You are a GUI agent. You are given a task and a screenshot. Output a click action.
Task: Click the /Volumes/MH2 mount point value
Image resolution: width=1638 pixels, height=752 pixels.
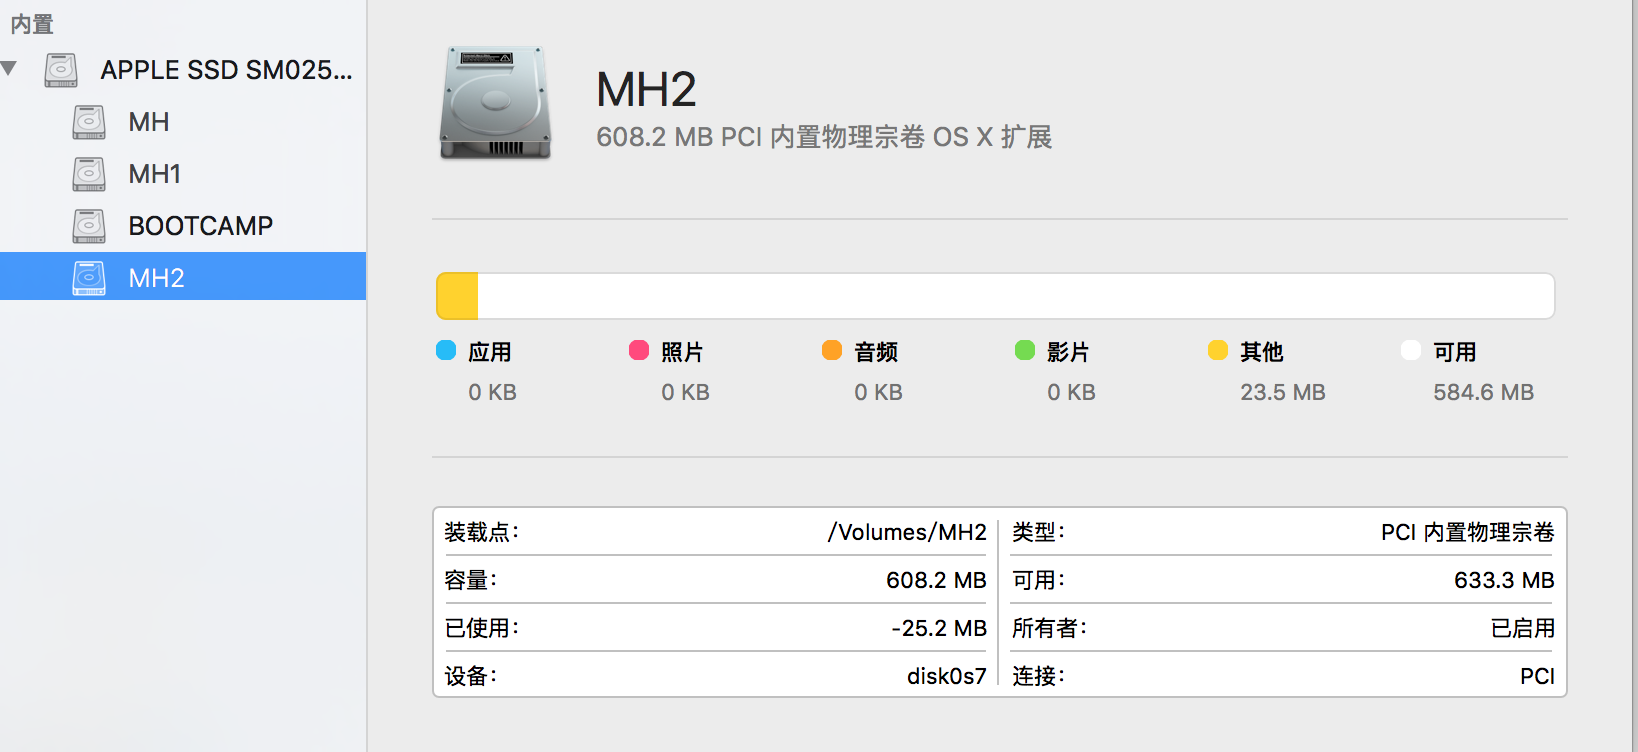(907, 532)
